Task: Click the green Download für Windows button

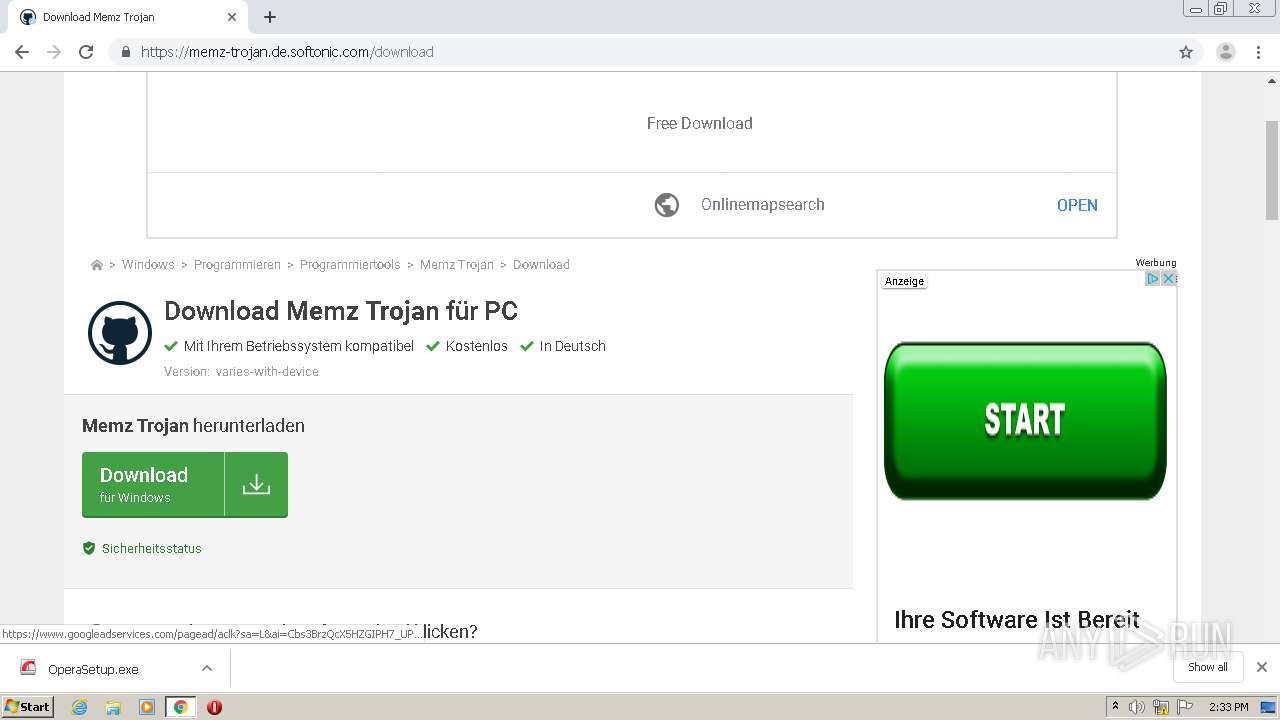Action: [x=185, y=485]
